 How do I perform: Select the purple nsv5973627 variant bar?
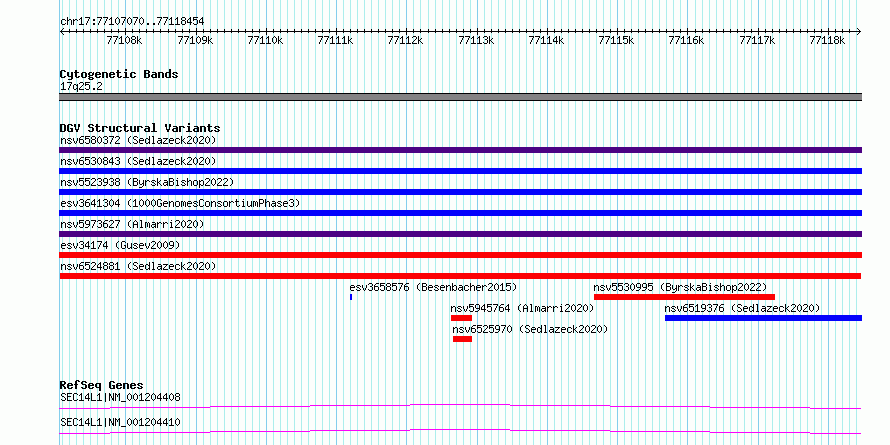pos(460,234)
